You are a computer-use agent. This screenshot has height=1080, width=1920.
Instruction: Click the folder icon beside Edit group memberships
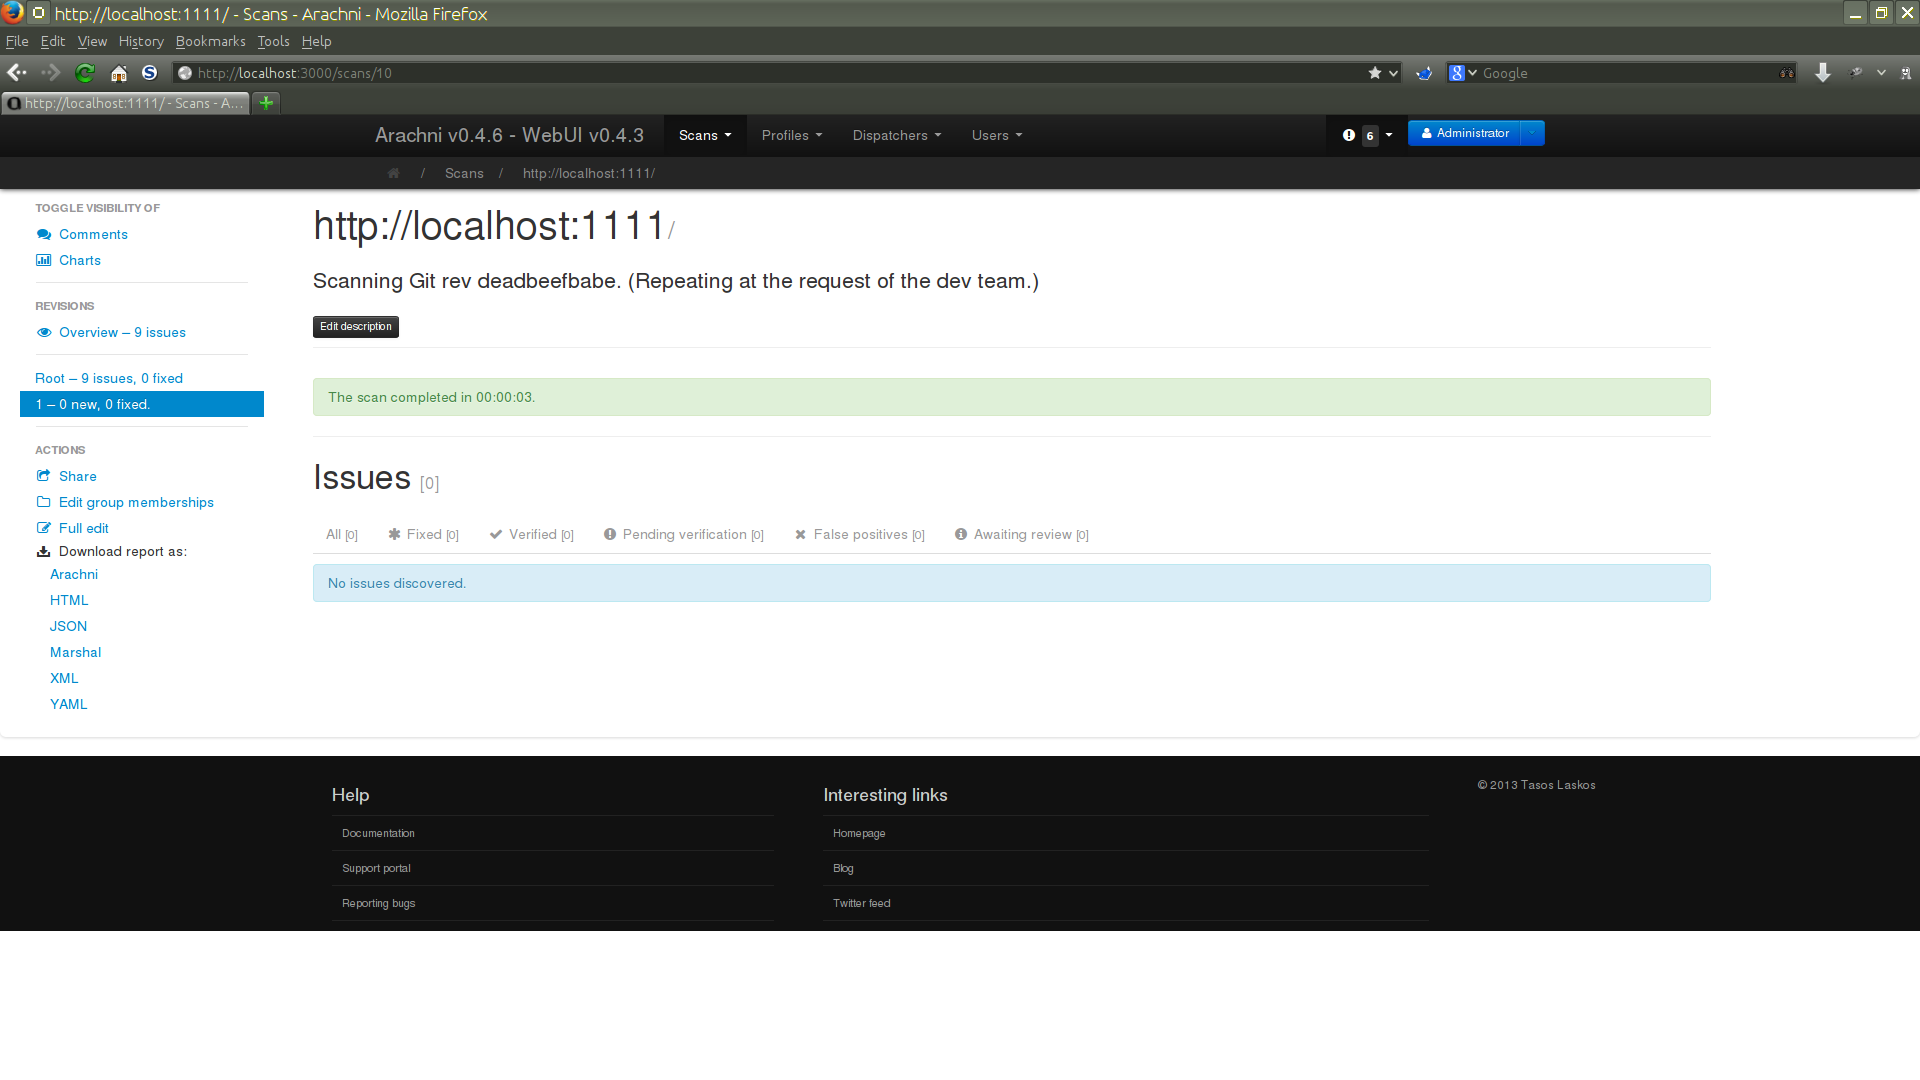tap(44, 502)
